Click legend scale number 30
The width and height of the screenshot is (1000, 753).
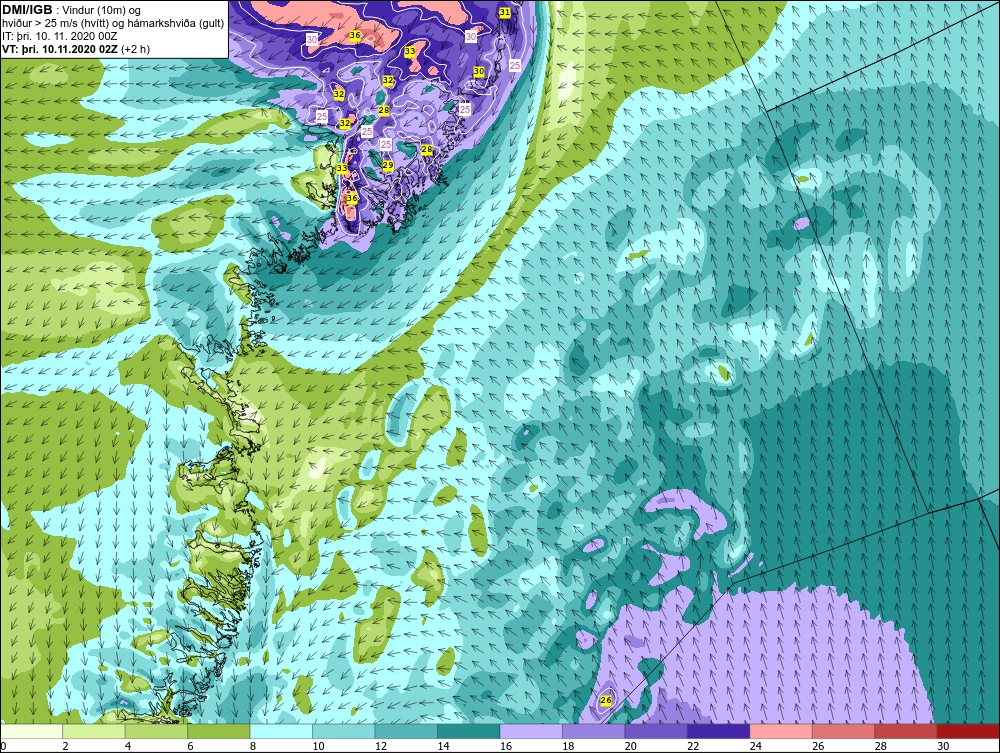point(943,746)
